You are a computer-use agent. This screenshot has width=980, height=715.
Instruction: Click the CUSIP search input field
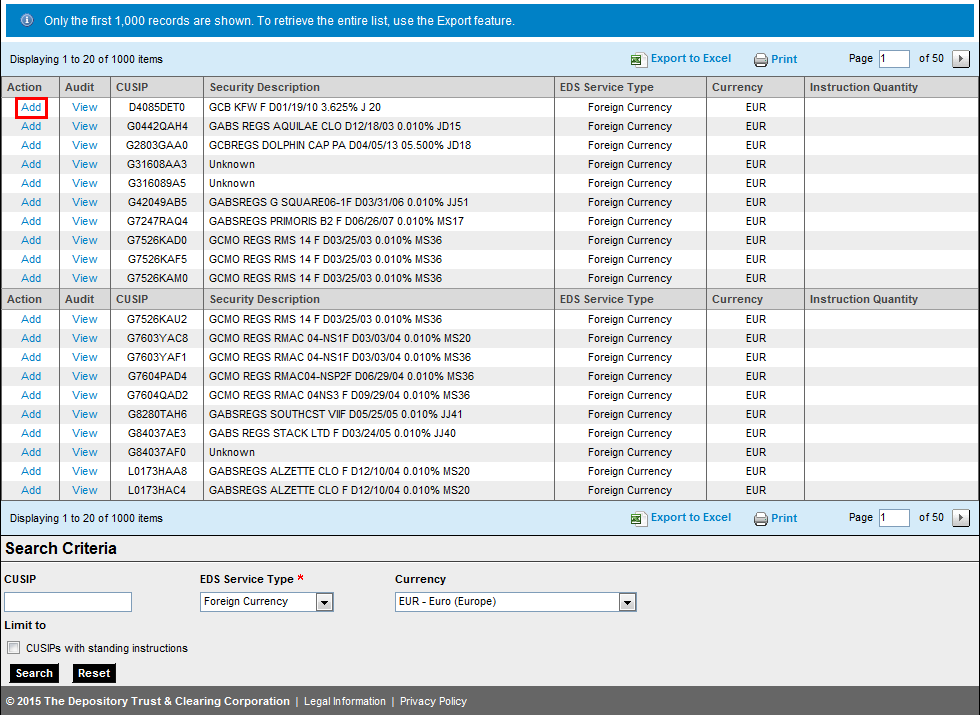[68, 602]
